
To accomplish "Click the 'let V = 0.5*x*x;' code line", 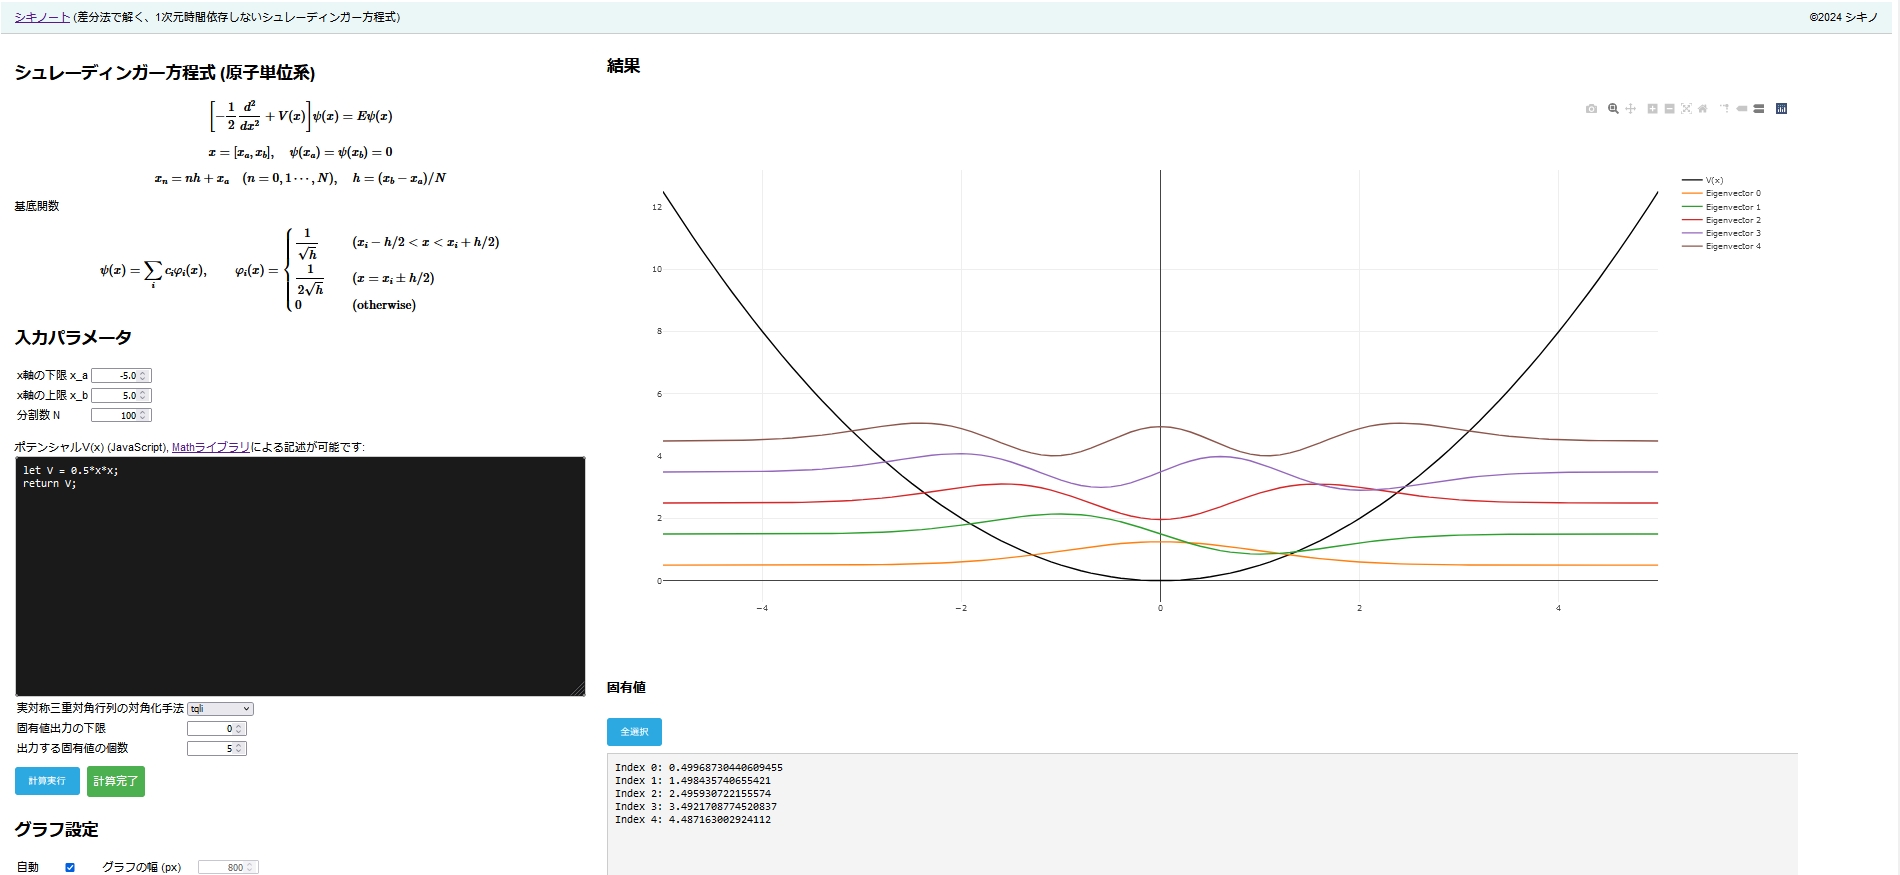I will pyautogui.click(x=71, y=471).
